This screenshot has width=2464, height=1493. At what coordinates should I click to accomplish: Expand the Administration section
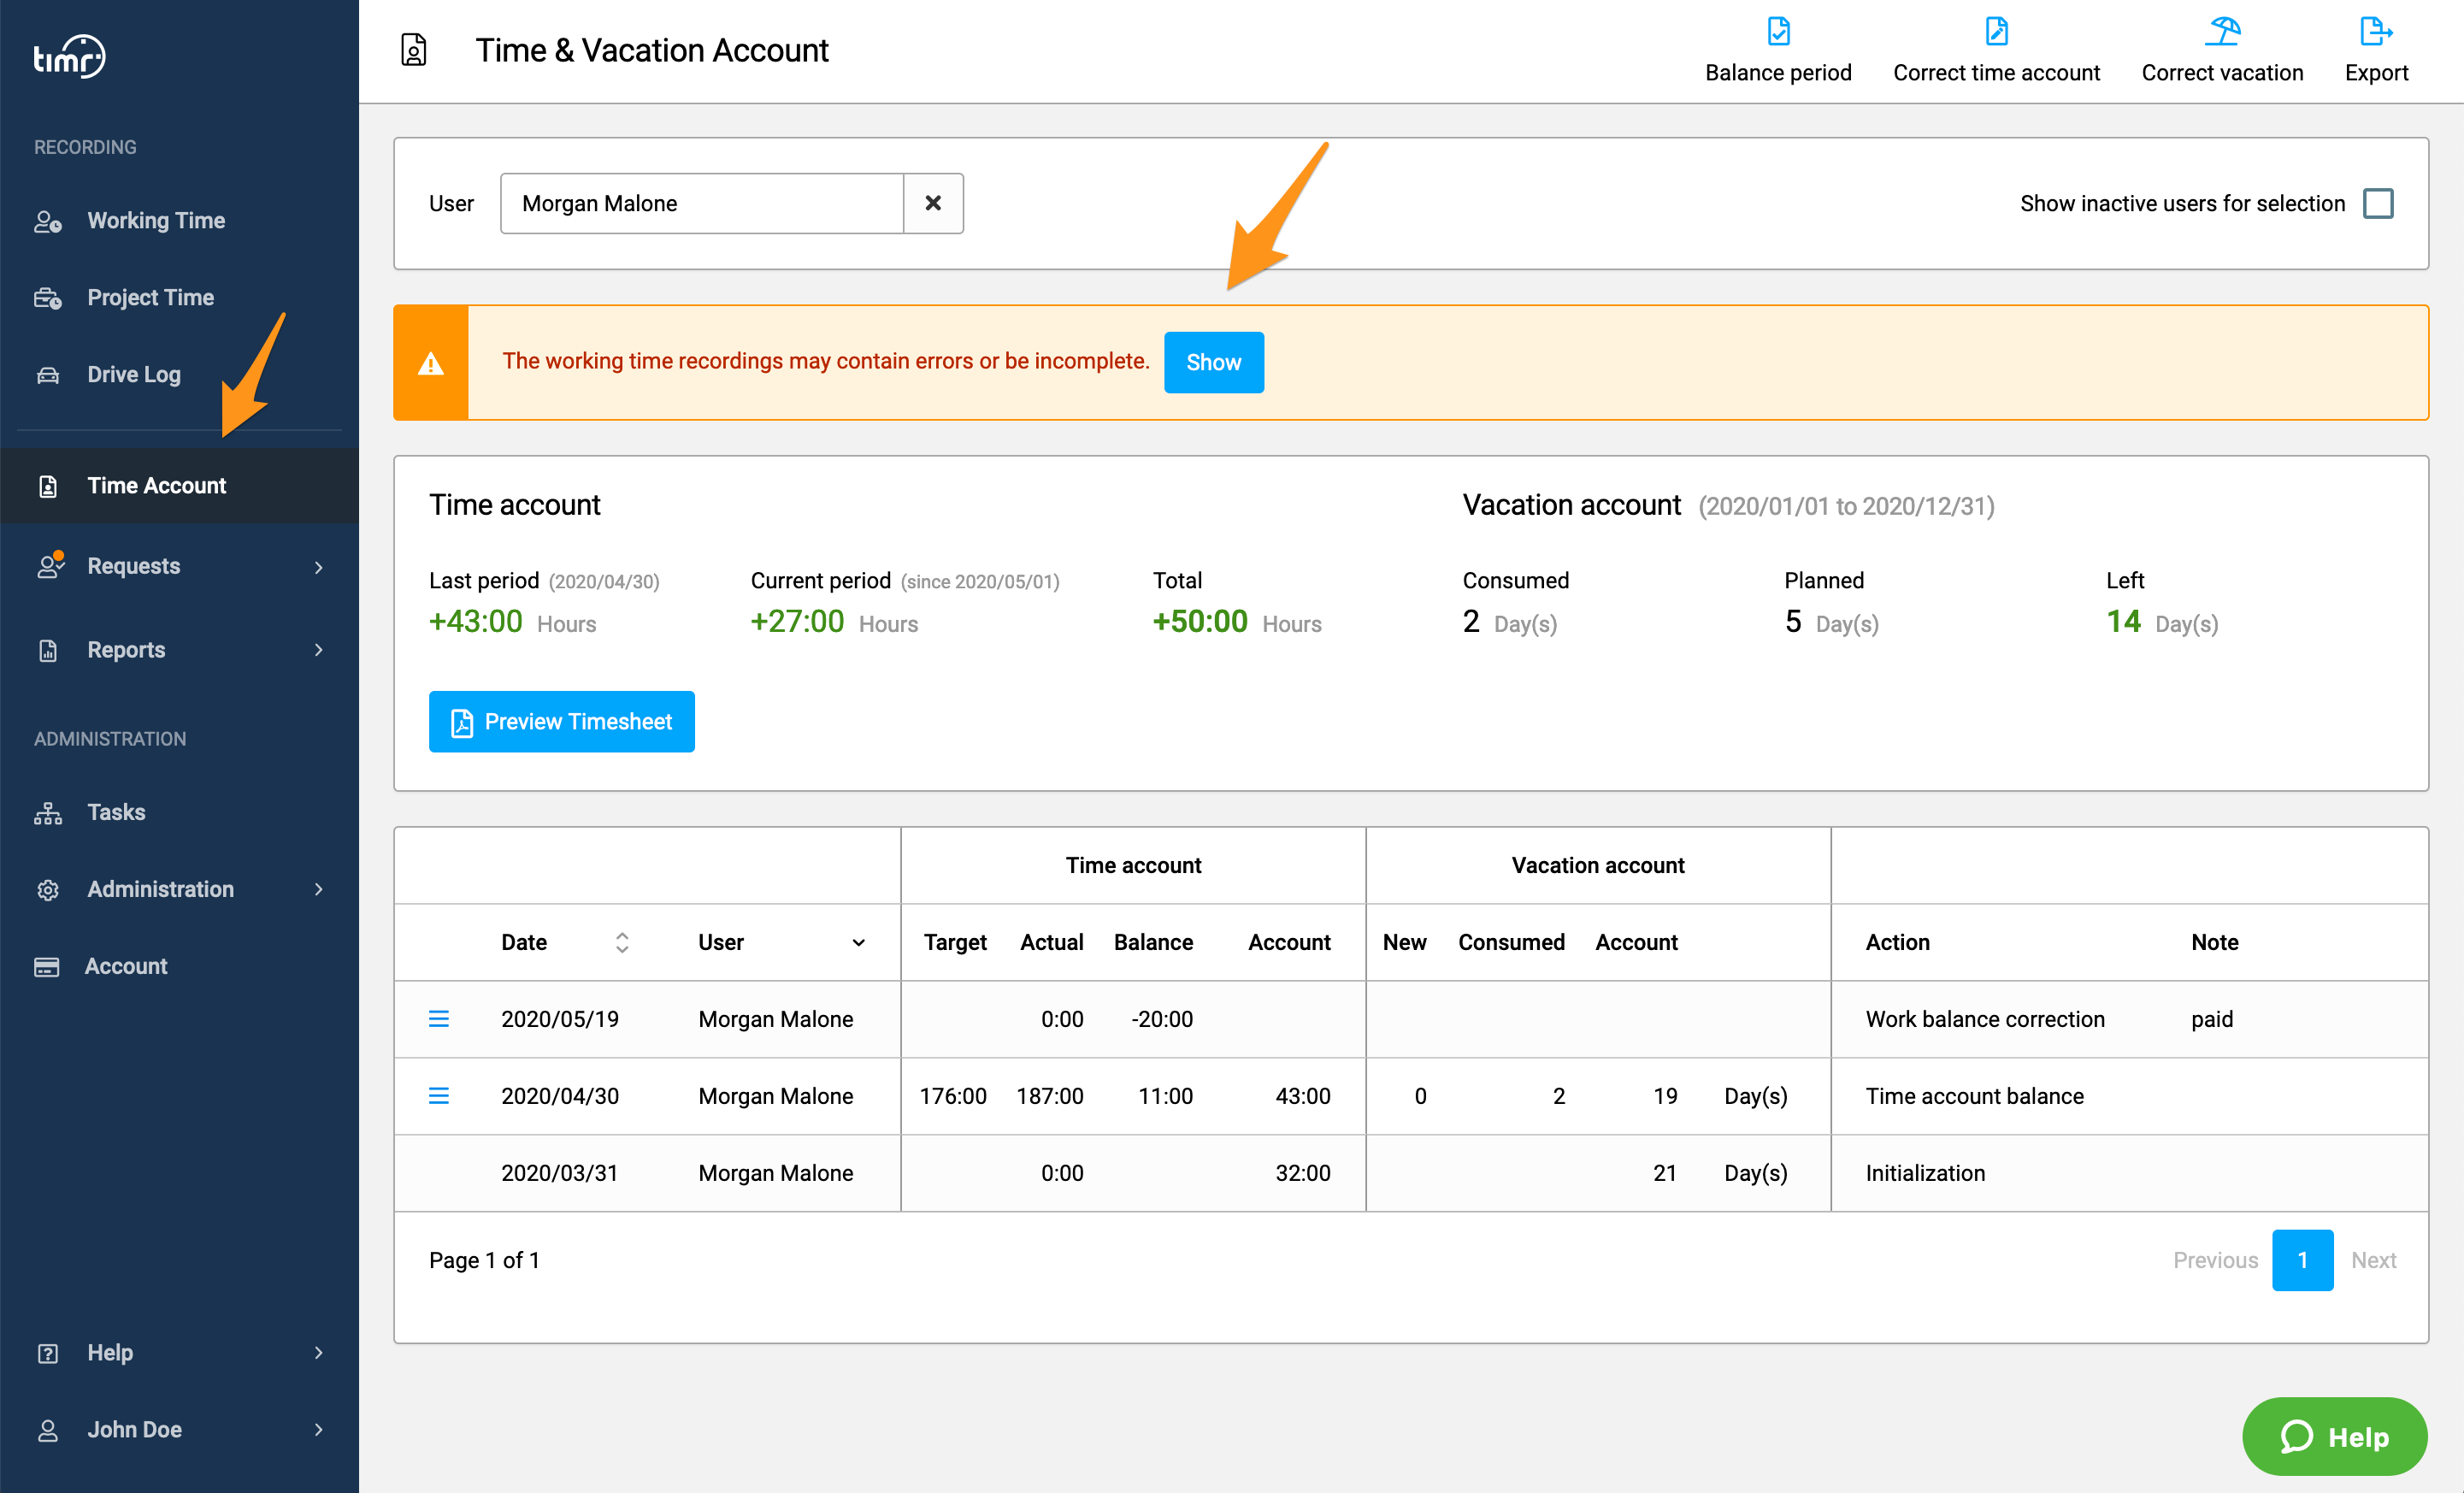[179, 889]
